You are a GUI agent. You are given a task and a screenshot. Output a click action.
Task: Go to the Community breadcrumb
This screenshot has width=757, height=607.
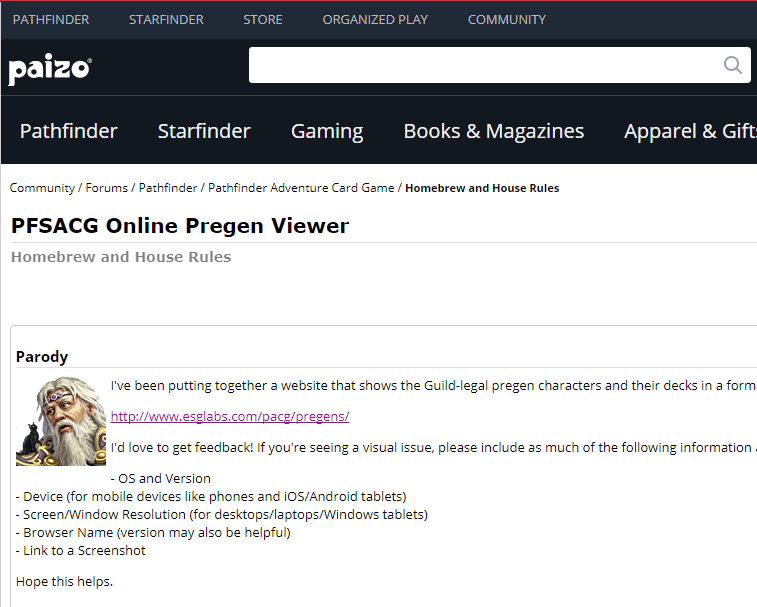click(x=42, y=188)
